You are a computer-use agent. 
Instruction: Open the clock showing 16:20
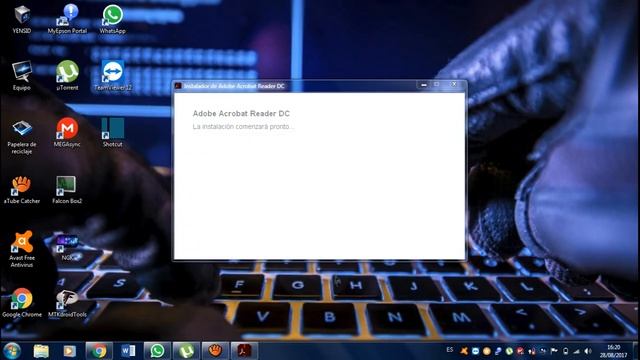click(613, 351)
